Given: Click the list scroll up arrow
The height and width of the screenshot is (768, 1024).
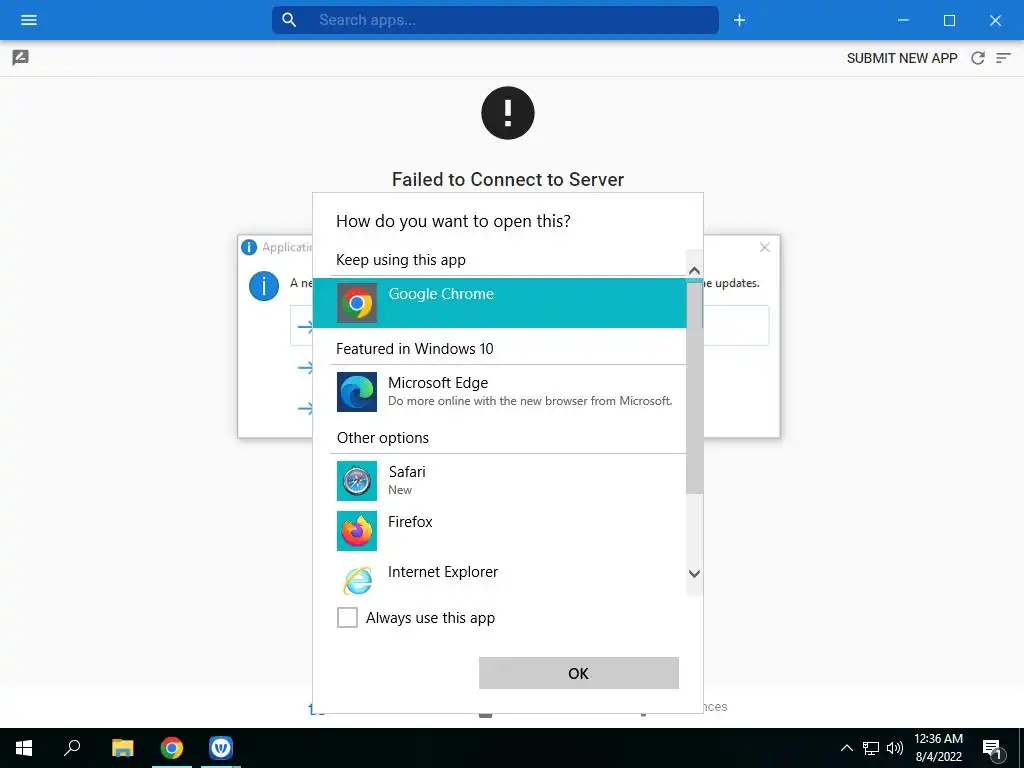Looking at the screenshot, I should (694, 270).
